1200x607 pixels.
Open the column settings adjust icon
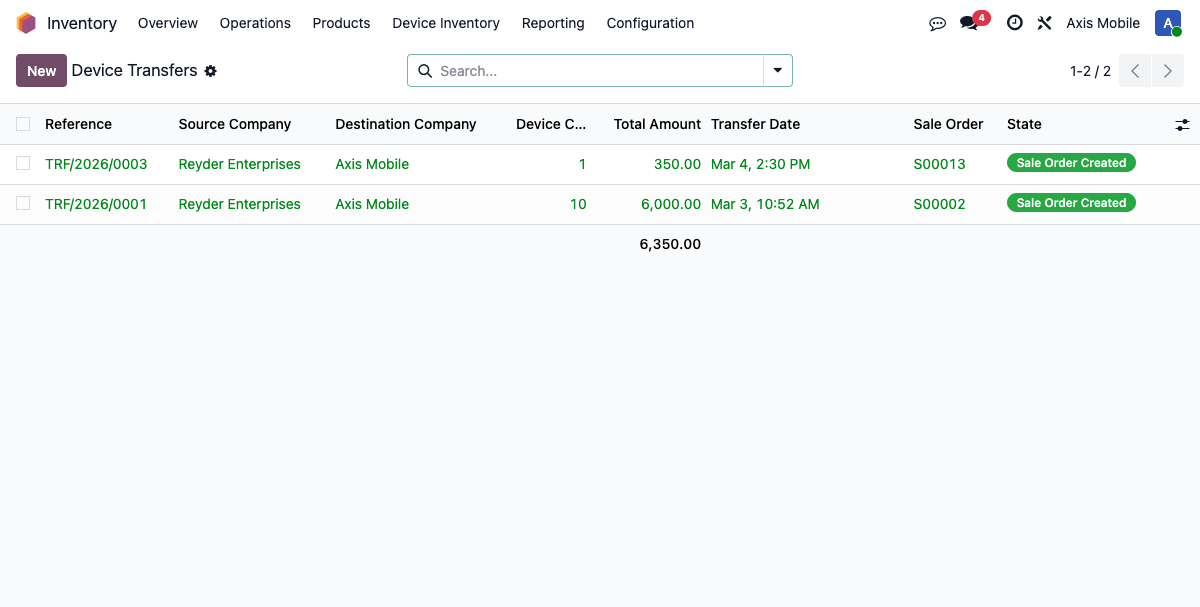pyautogui.click(x=1182, y=124)
